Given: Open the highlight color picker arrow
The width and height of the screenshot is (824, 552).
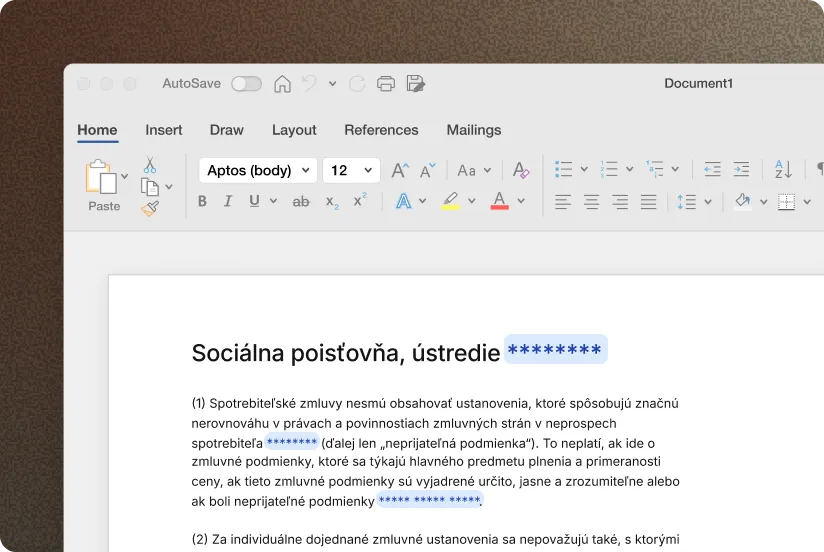Looking at the screenshot, I should [471, 201].
